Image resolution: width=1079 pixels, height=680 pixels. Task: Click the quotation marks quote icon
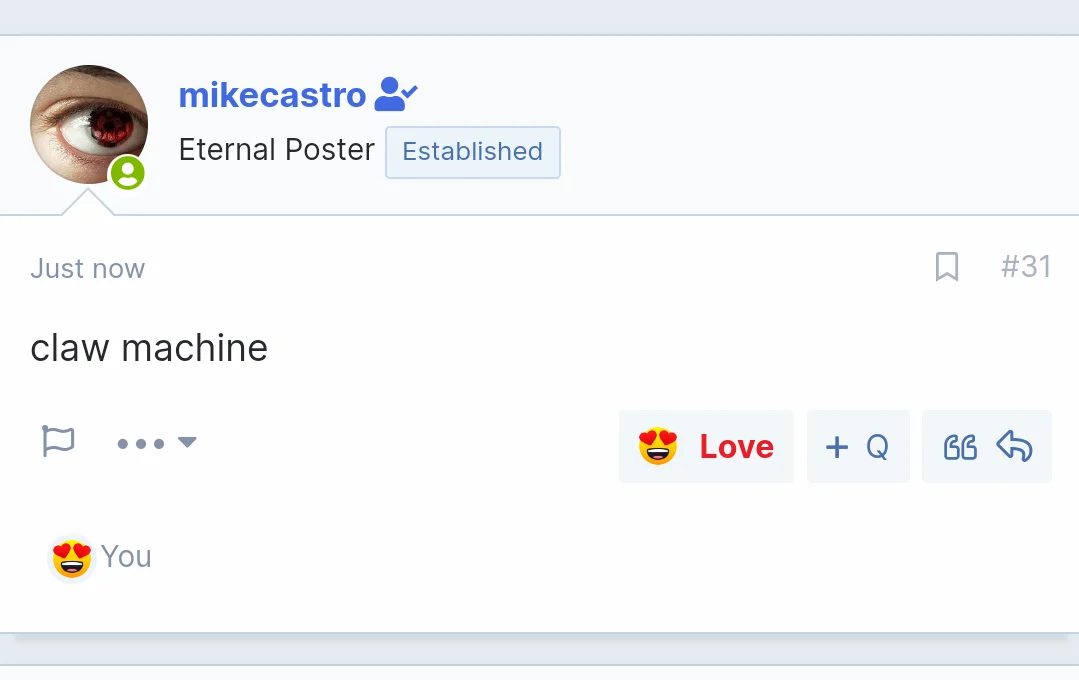click(x=960, y=447)
